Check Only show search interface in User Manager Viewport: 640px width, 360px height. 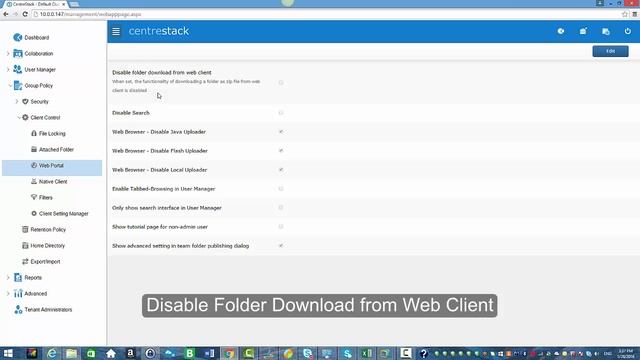[x=281, y=208]
